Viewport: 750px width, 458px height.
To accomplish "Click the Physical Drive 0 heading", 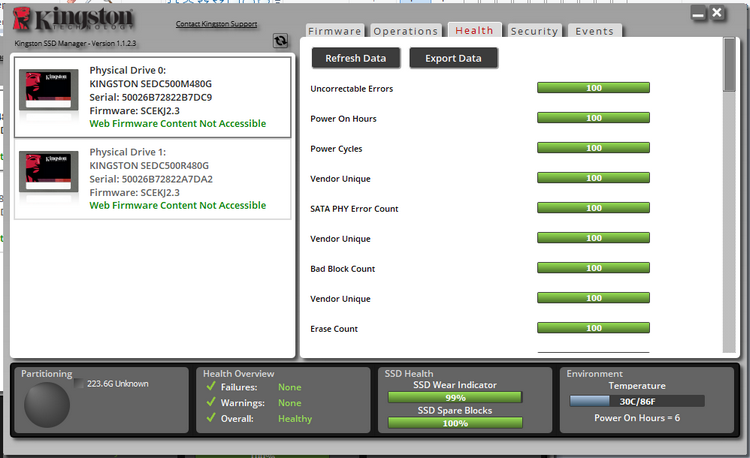I will click(128, 70).
